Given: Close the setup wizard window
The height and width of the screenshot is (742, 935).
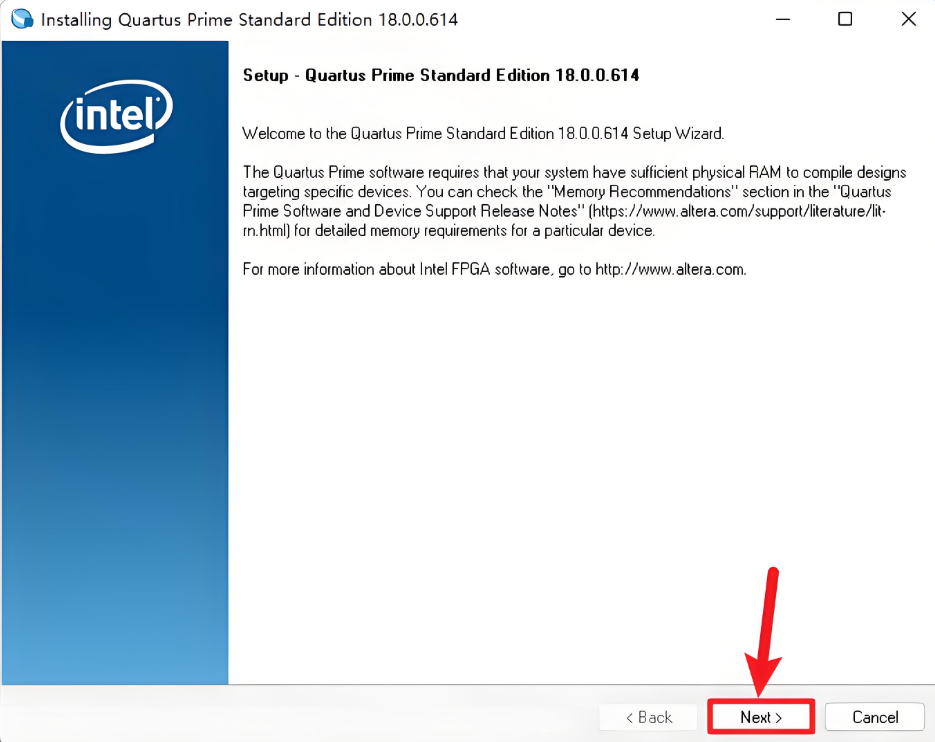Looking at the screenshot, I should point(908,19).
